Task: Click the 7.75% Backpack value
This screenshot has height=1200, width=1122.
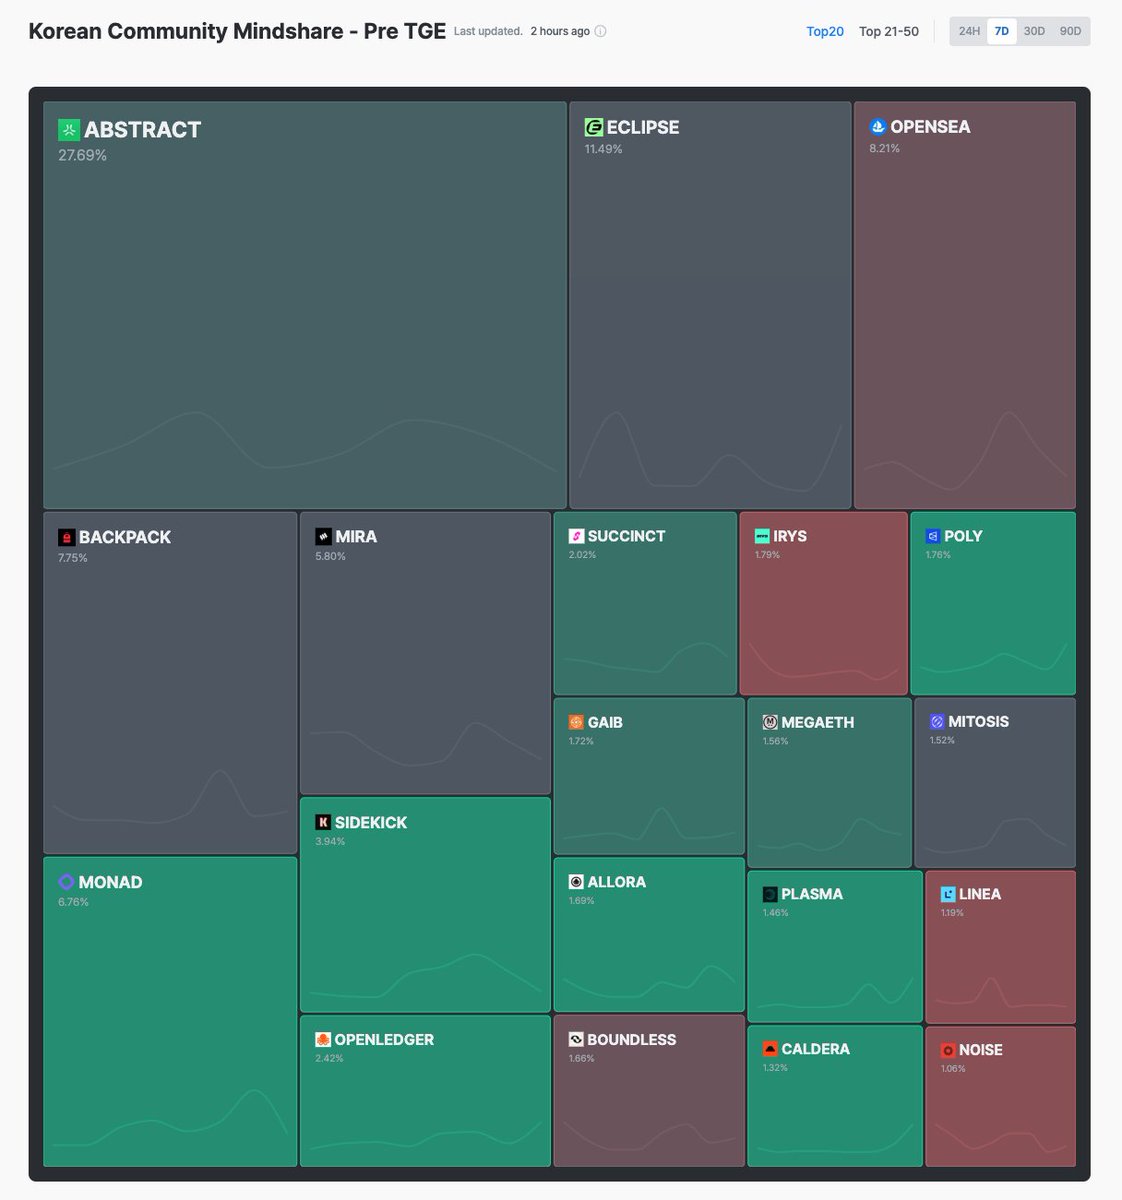Action: coord(73,558)
